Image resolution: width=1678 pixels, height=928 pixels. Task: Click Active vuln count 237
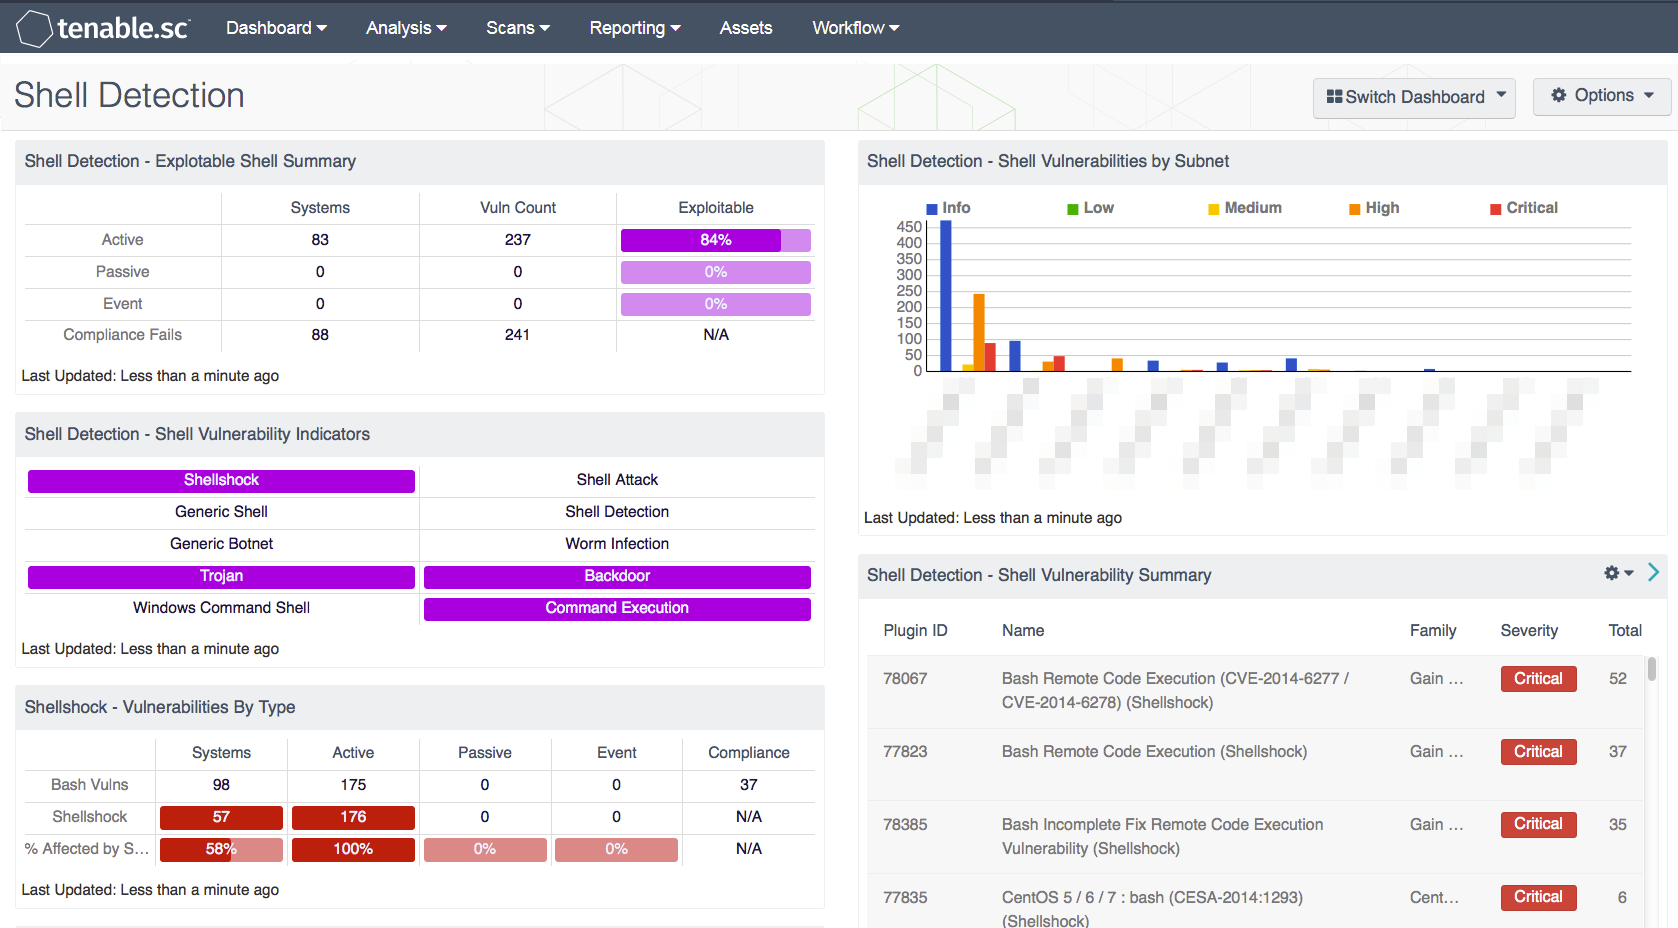tap(518, 240)
